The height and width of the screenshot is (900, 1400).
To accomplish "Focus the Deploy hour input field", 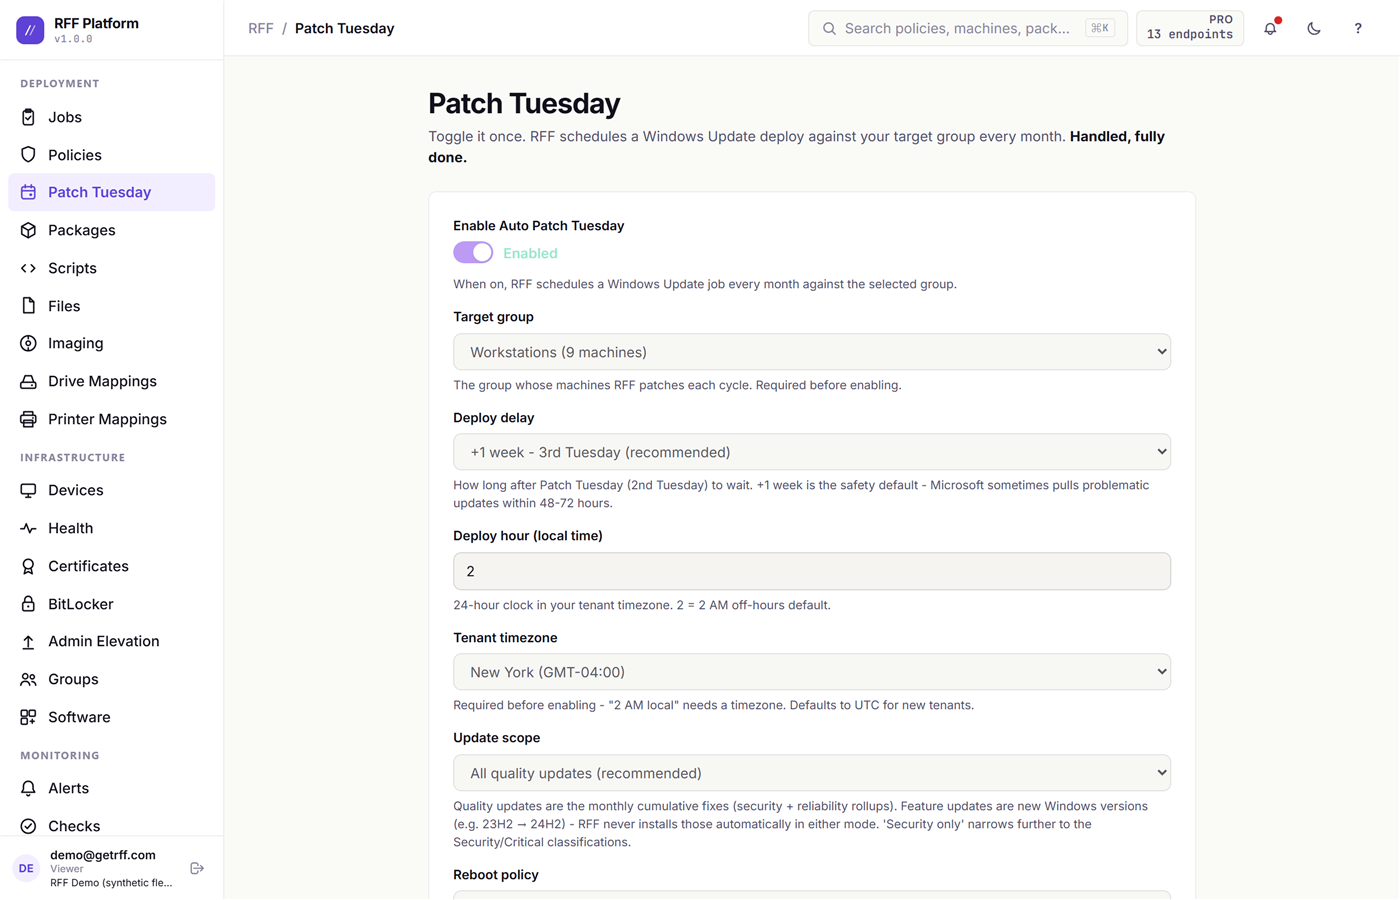I will point(812,571).
